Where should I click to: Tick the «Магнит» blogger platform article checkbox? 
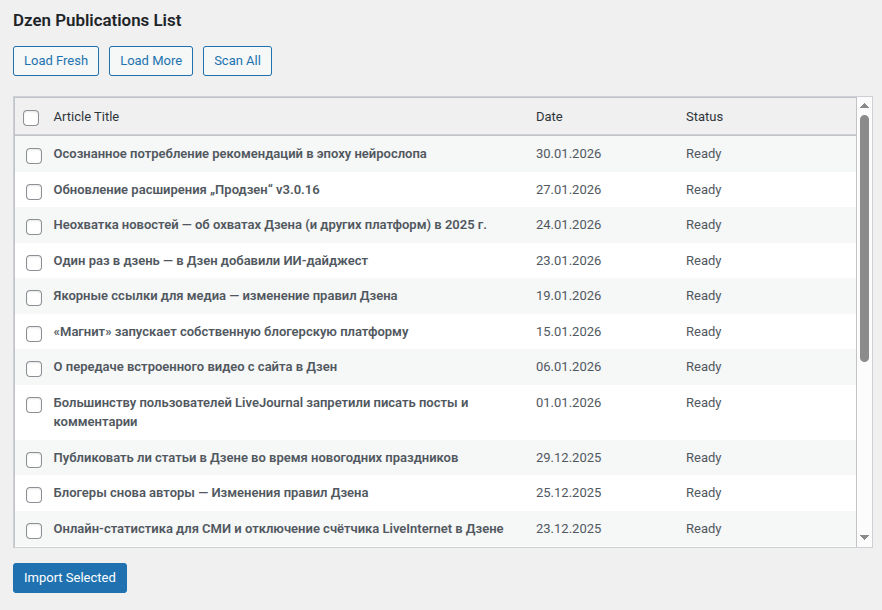point(34,333)
